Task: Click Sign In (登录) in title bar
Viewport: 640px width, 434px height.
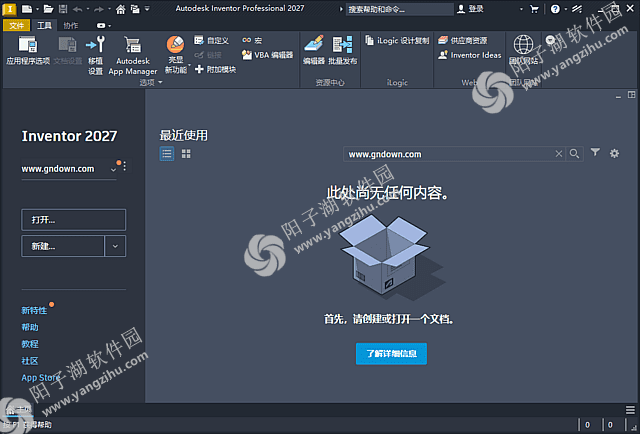Action: (471, 9)
